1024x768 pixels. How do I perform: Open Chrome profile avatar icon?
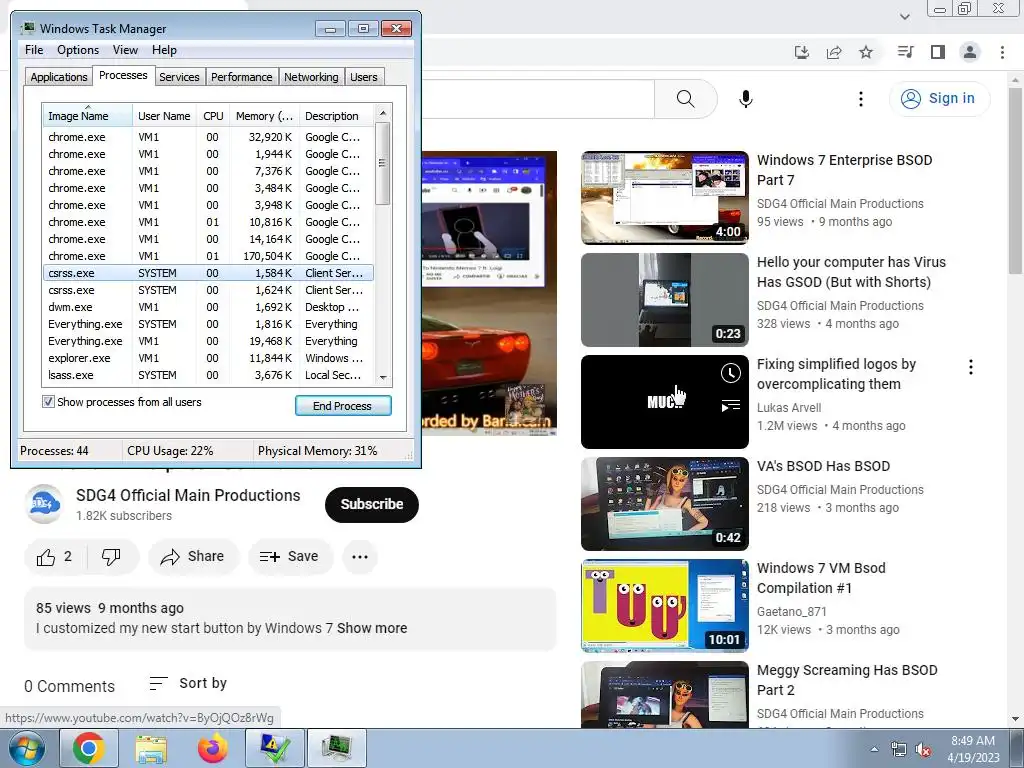[970, 52]
